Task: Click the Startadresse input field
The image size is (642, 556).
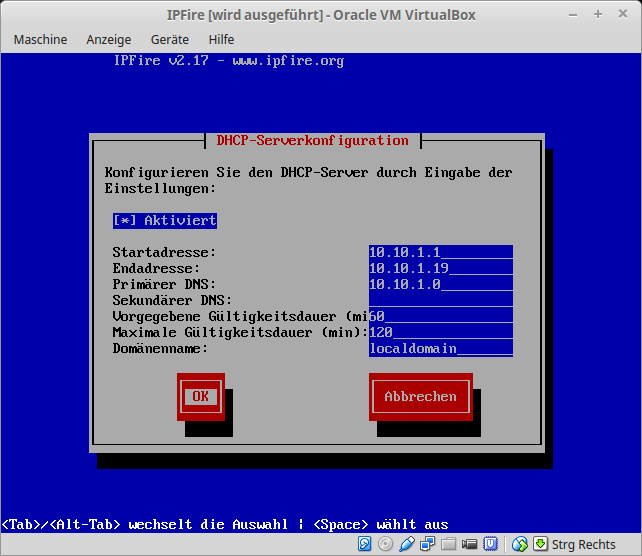Action: click(x=441, y=252)
